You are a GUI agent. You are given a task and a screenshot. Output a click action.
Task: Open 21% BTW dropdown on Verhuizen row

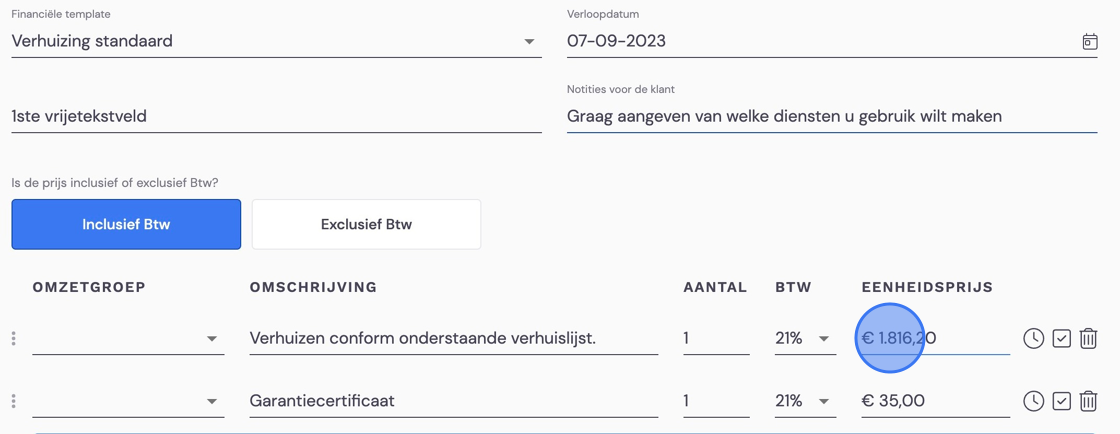[805, 338]
